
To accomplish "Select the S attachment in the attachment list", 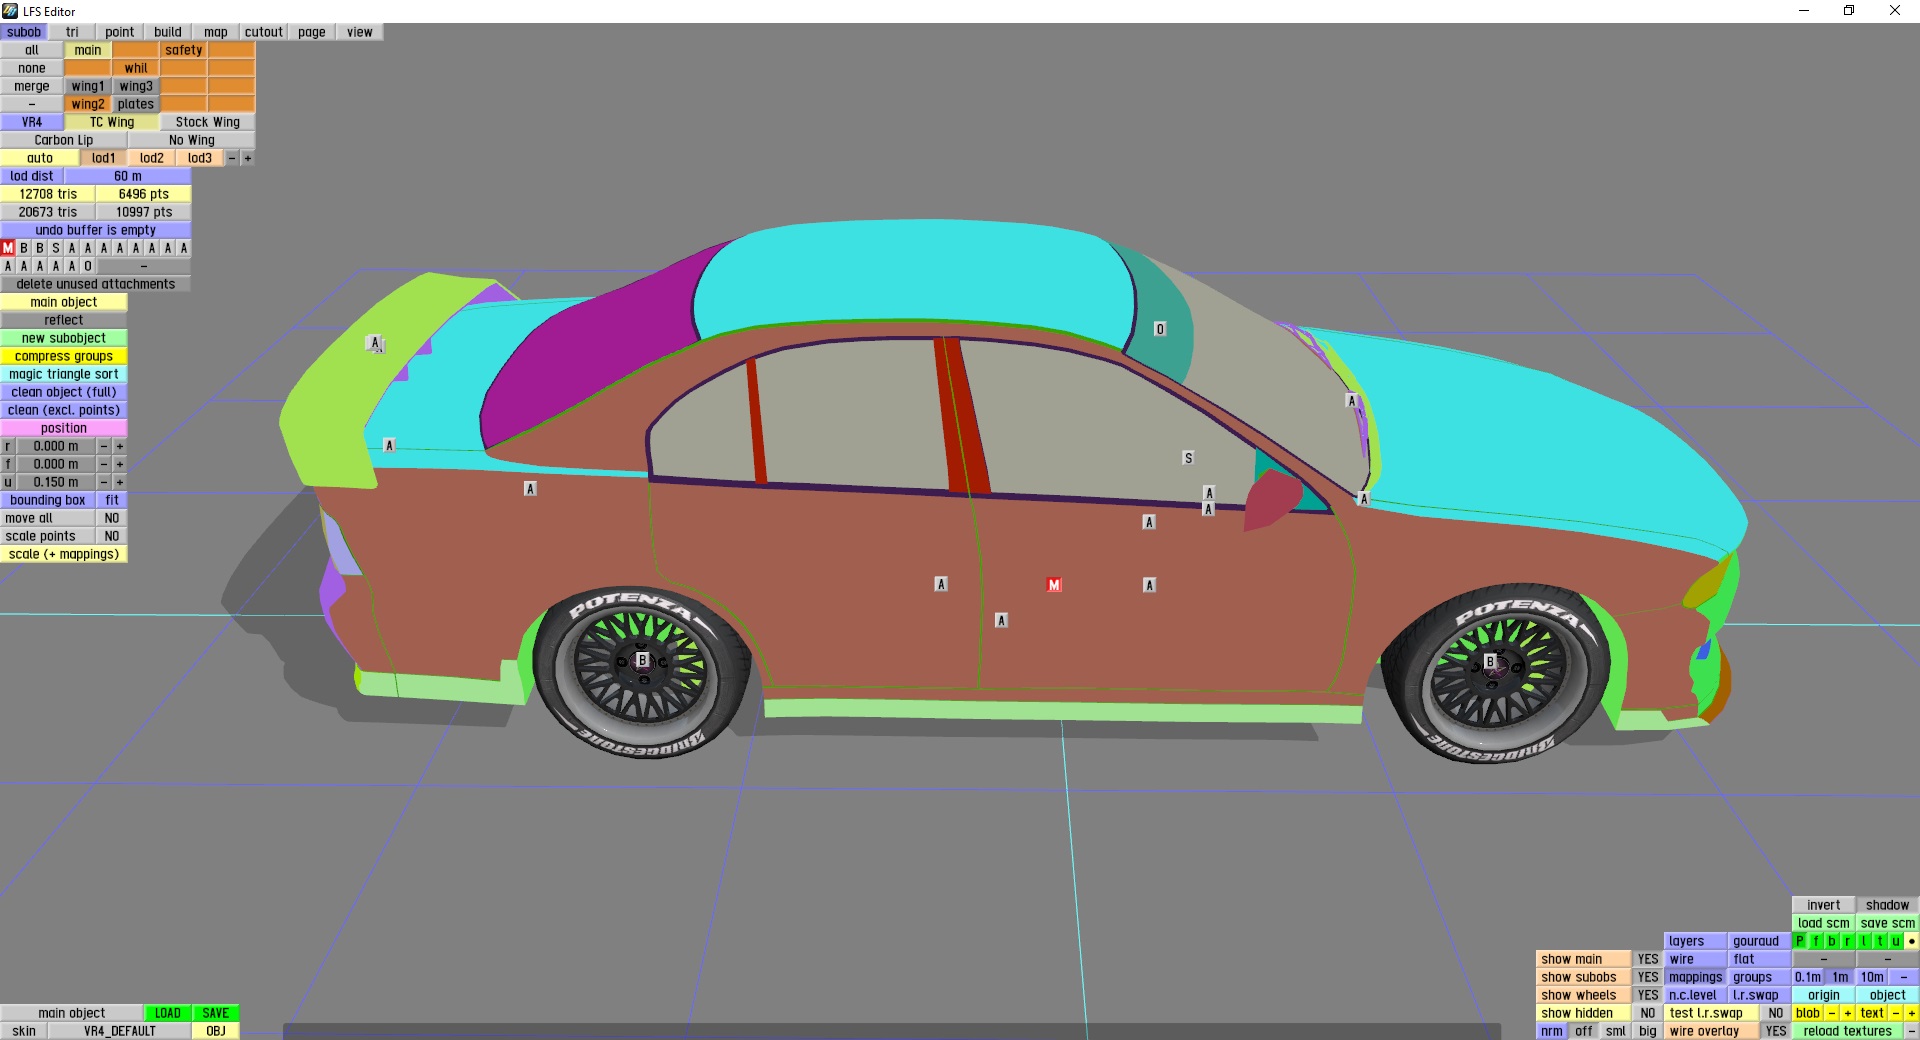I will [56, 248].
